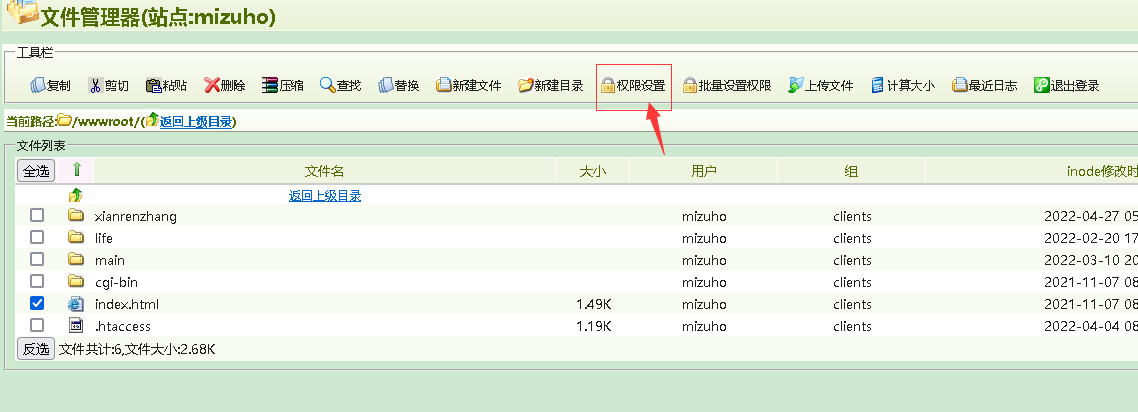Click the folder icon of main
This screenshot has height=412, width=1138.
(75, 259)
